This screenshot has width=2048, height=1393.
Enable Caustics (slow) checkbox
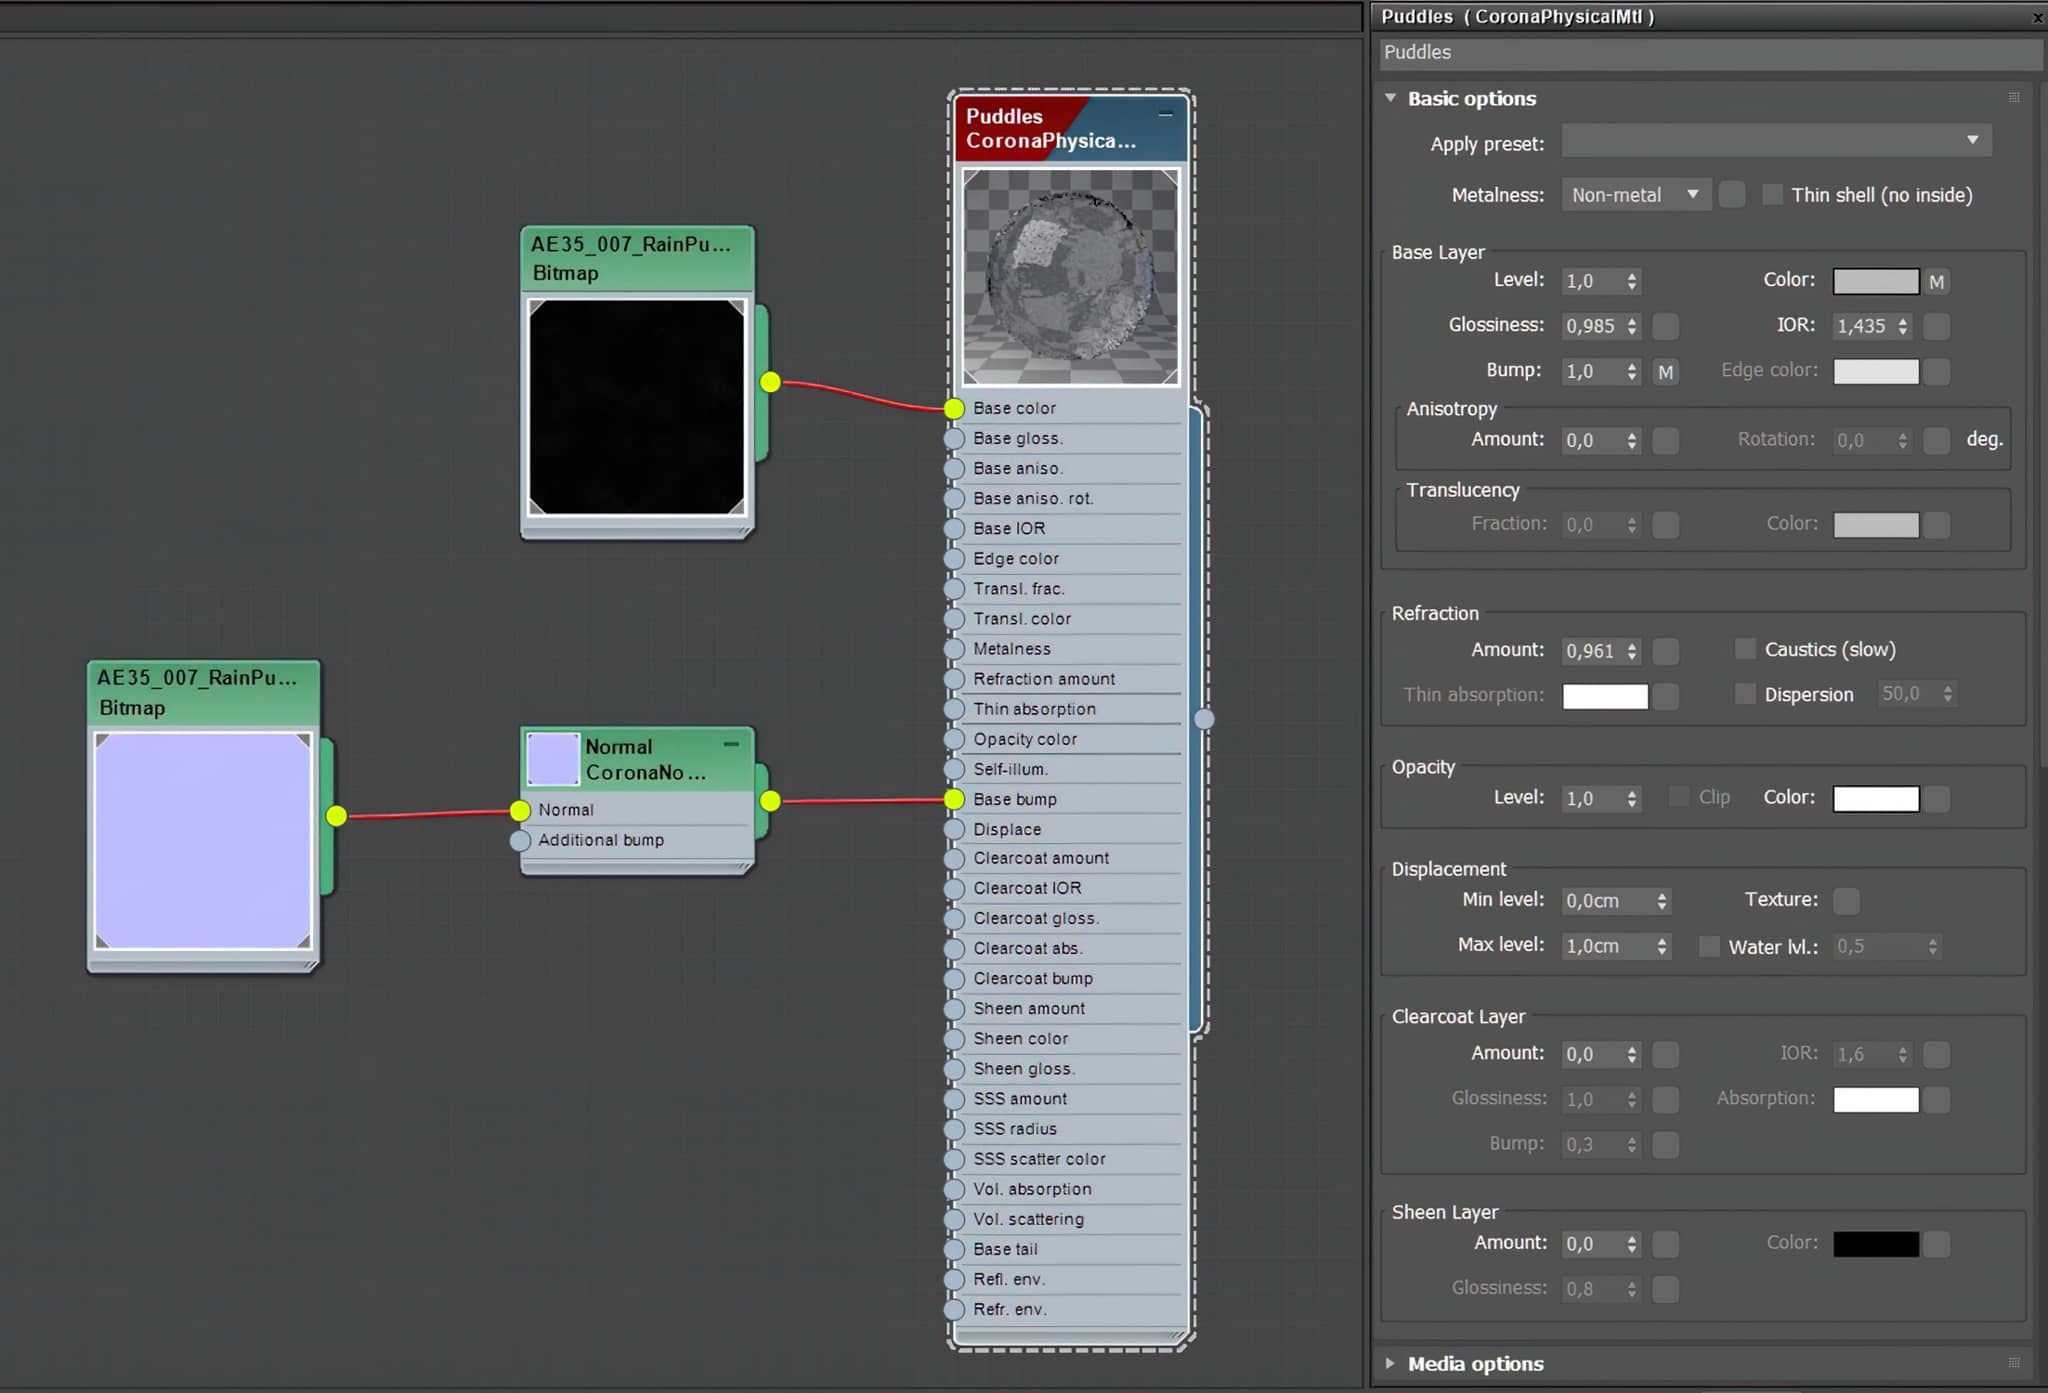coord(1745,648)
